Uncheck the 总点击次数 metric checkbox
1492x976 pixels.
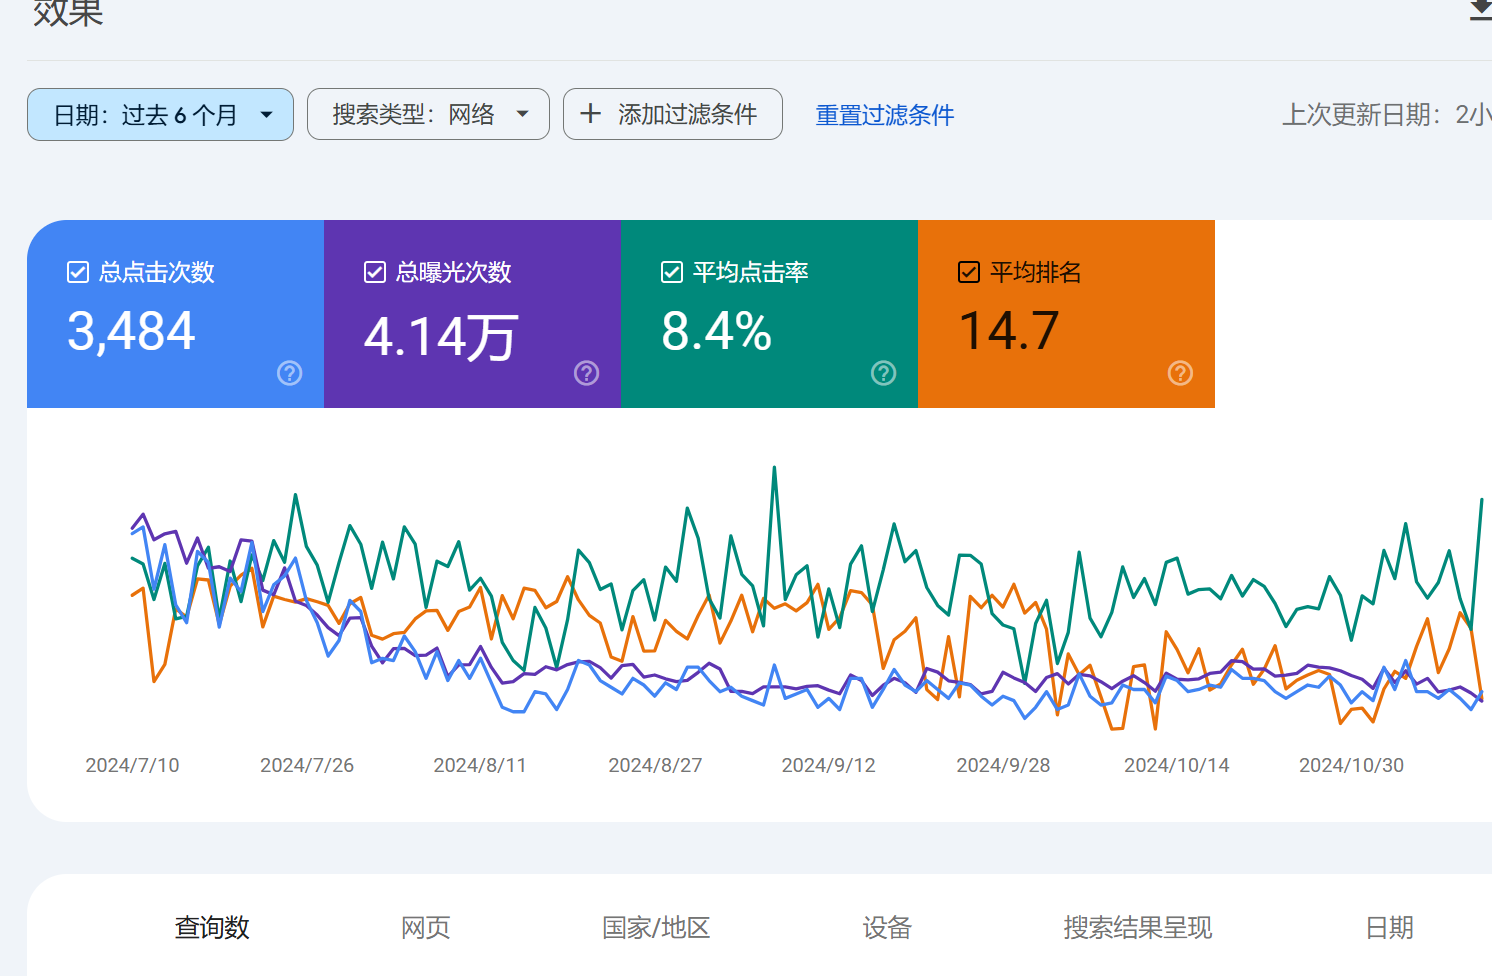click(77, 271)
